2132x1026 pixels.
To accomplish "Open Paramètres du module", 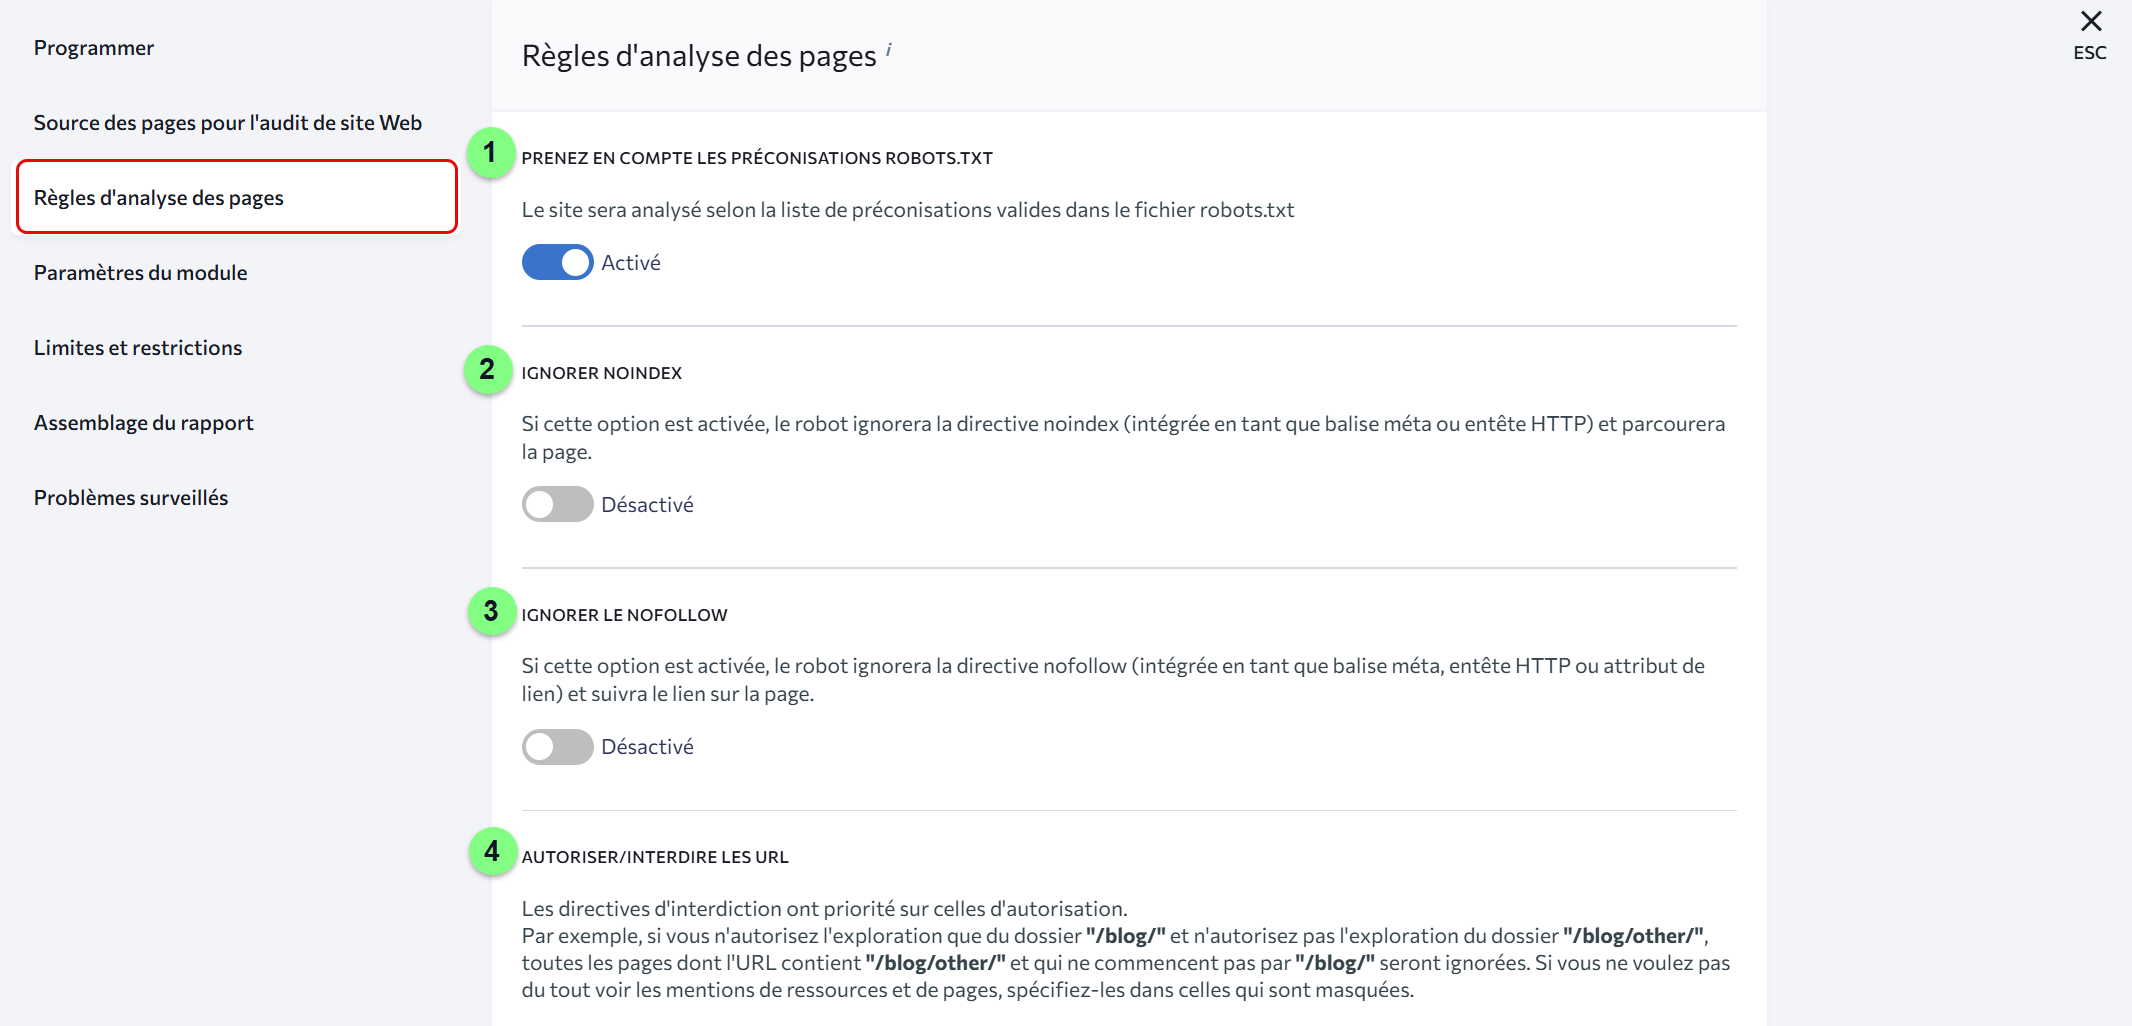I will (140, 272).
